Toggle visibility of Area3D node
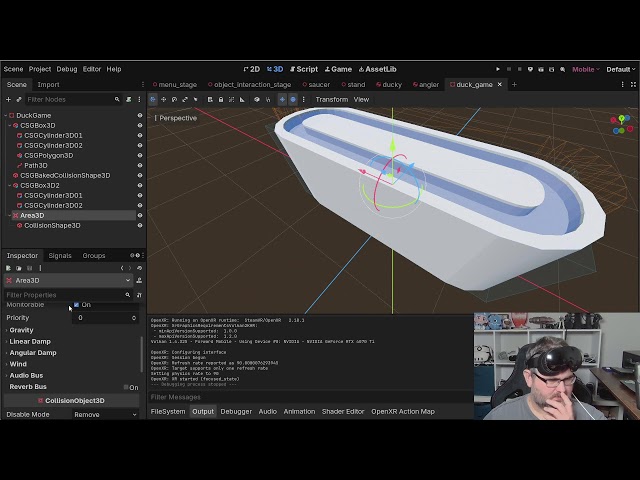Image resolution: width=640 pixels, height=480 pixels. point(140,216)
